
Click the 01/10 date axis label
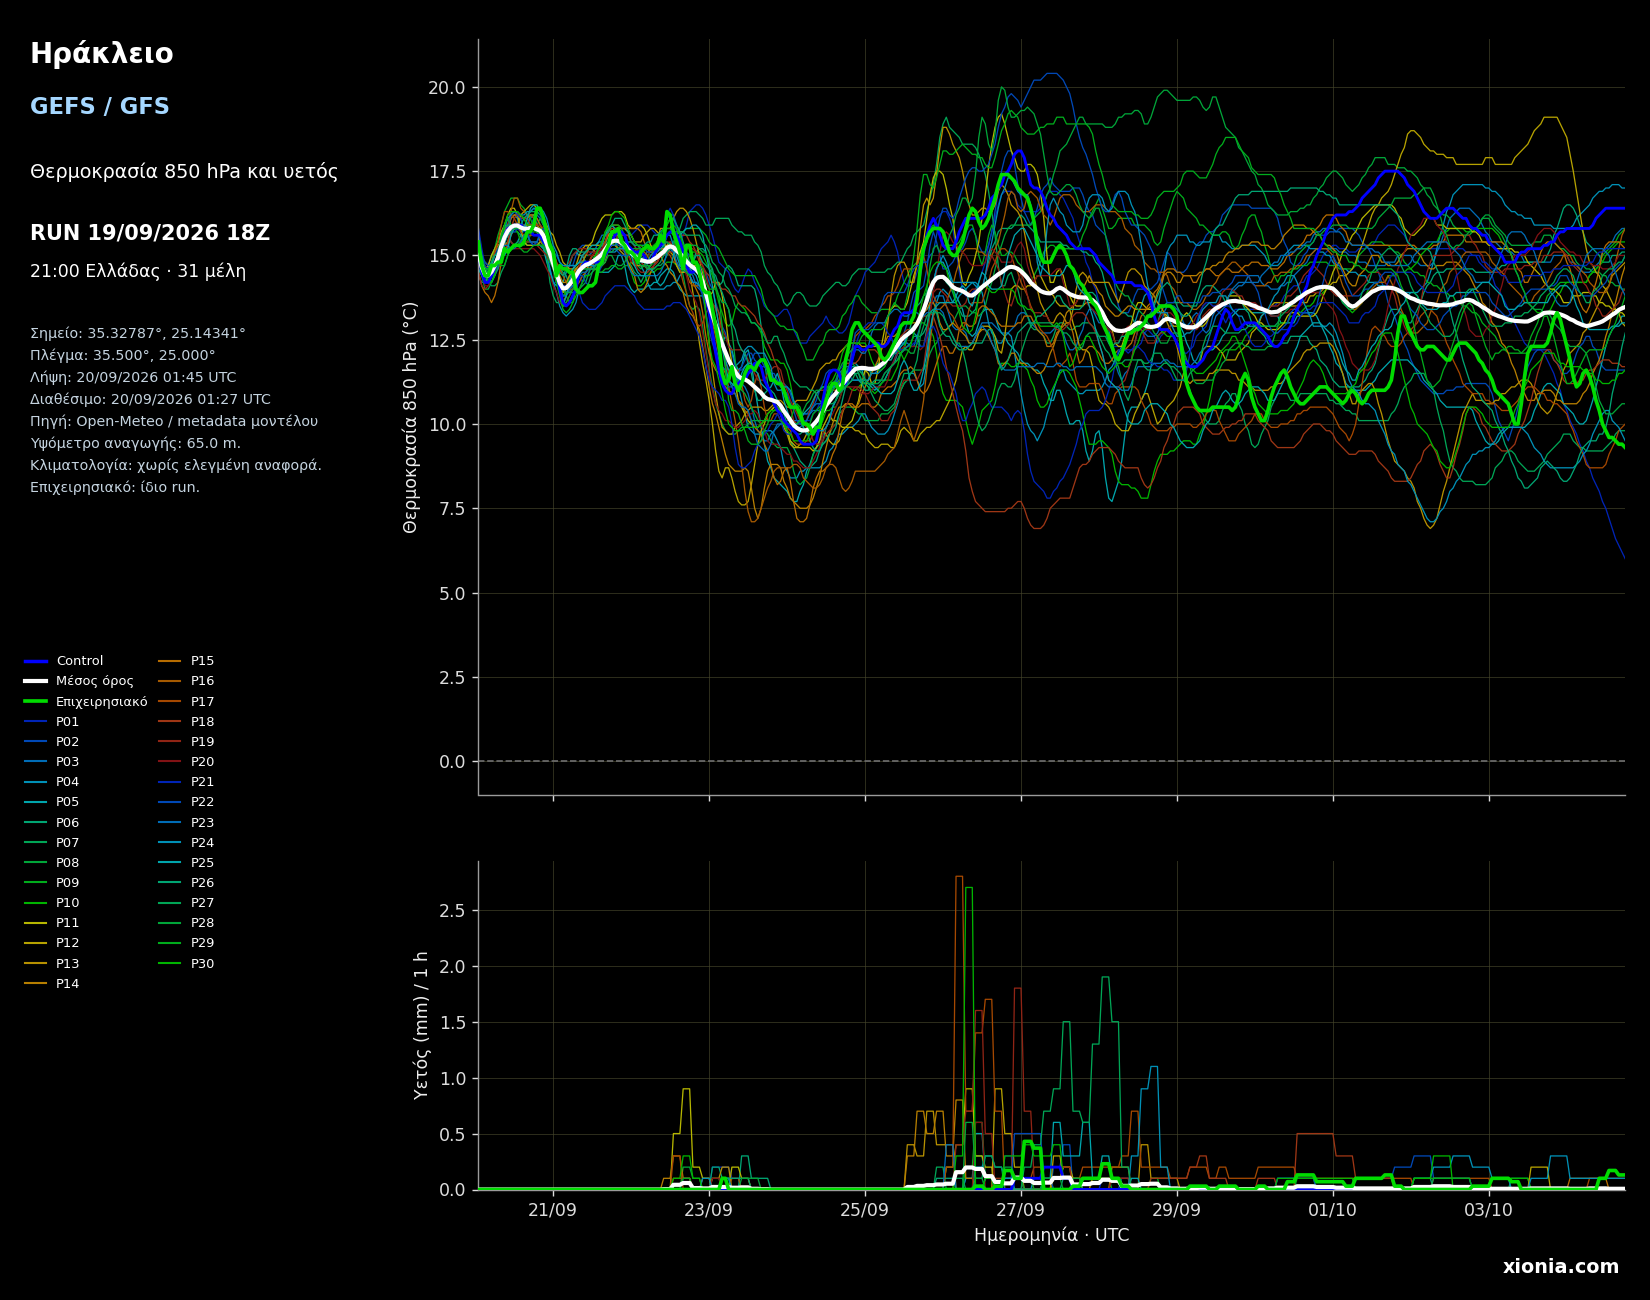(x=1333, y=1210)
